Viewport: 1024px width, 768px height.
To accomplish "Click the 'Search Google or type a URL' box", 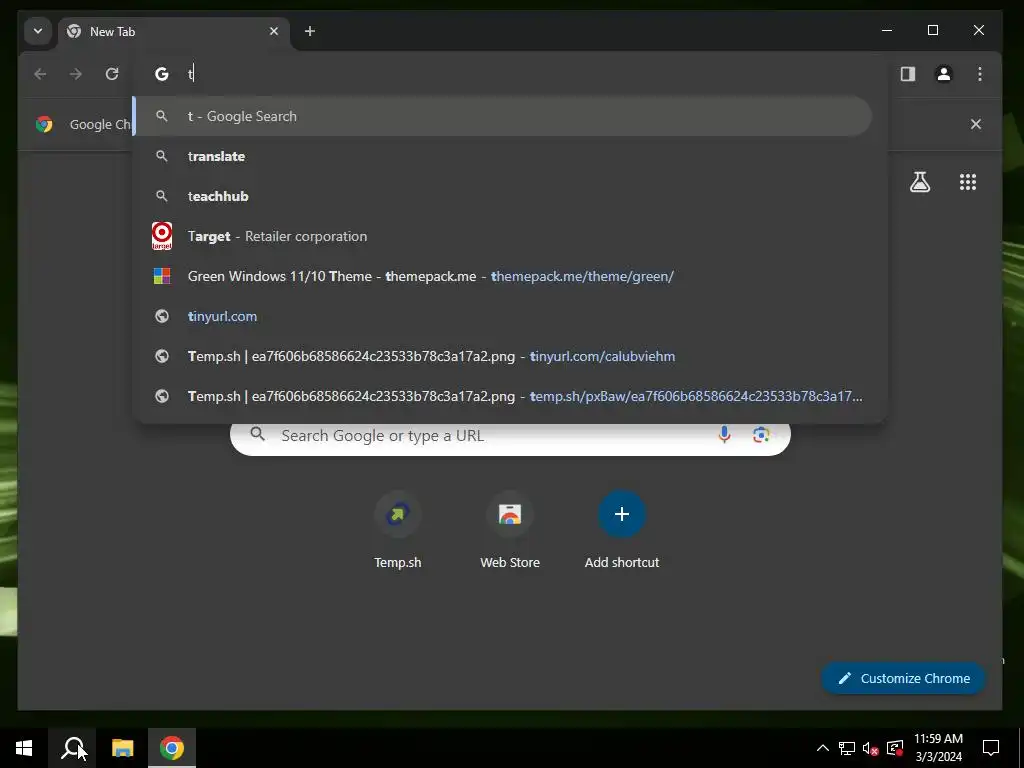I will coord(511,436).
